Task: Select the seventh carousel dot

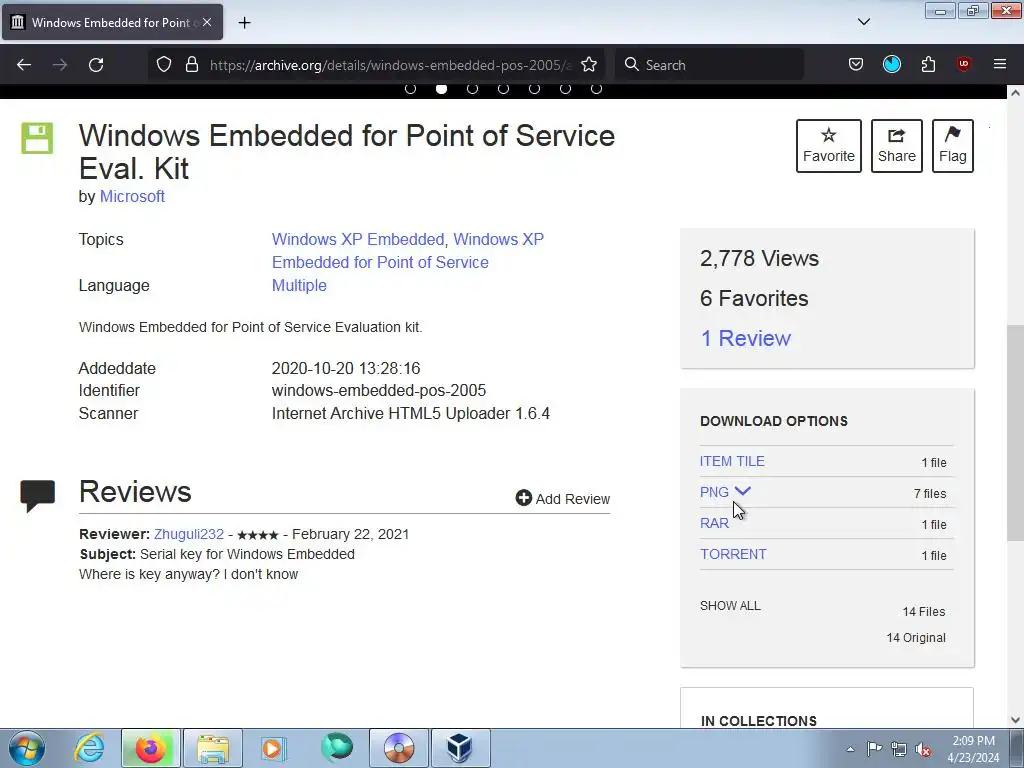Action: tap(596, 89)
